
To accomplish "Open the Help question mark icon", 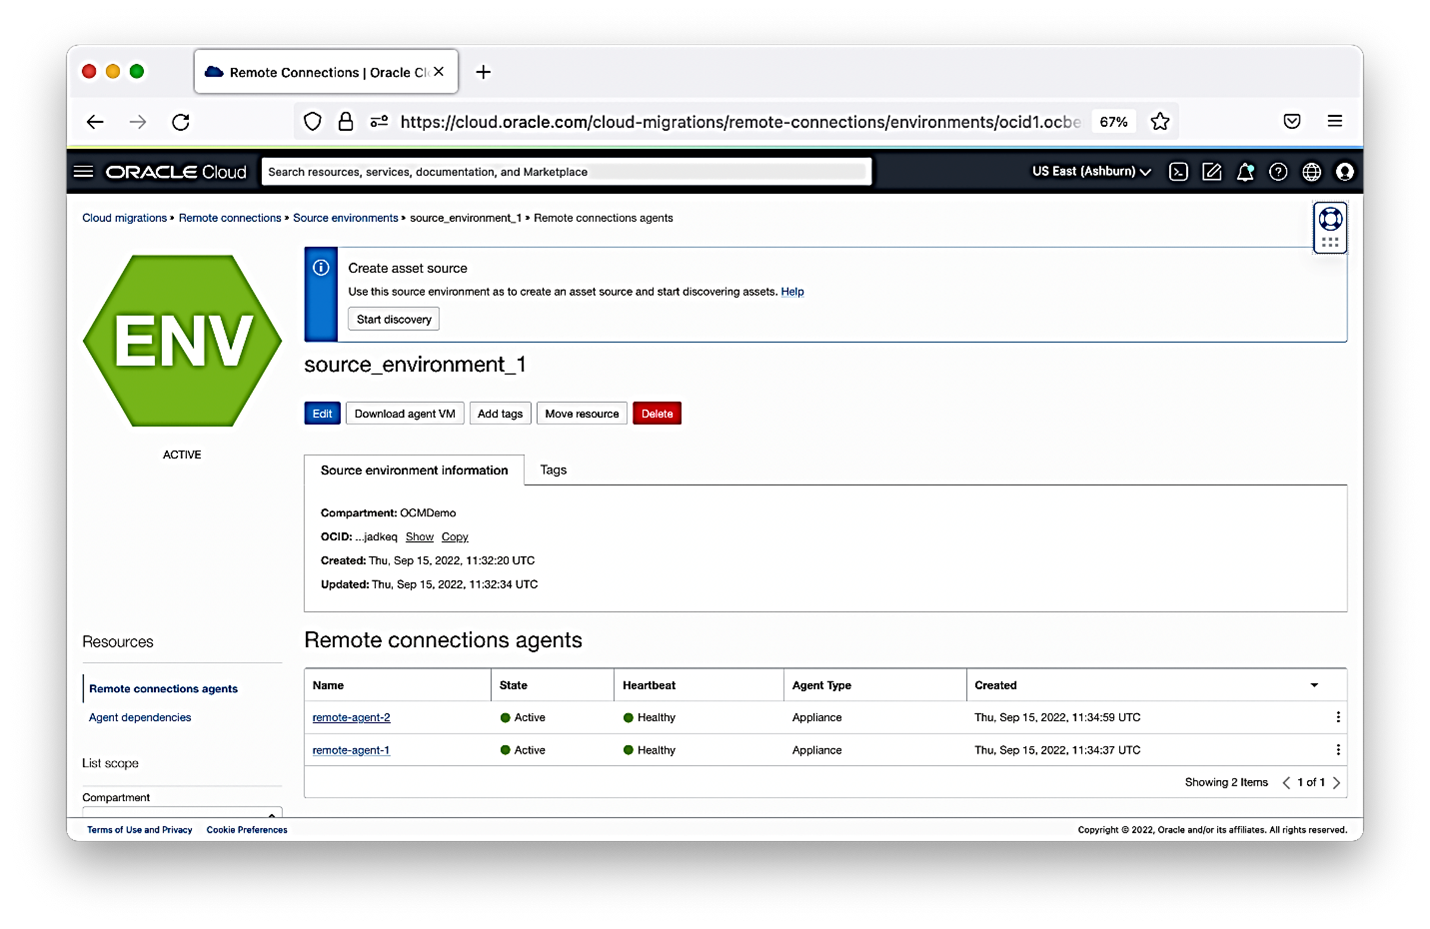I will pos(1278,171).
